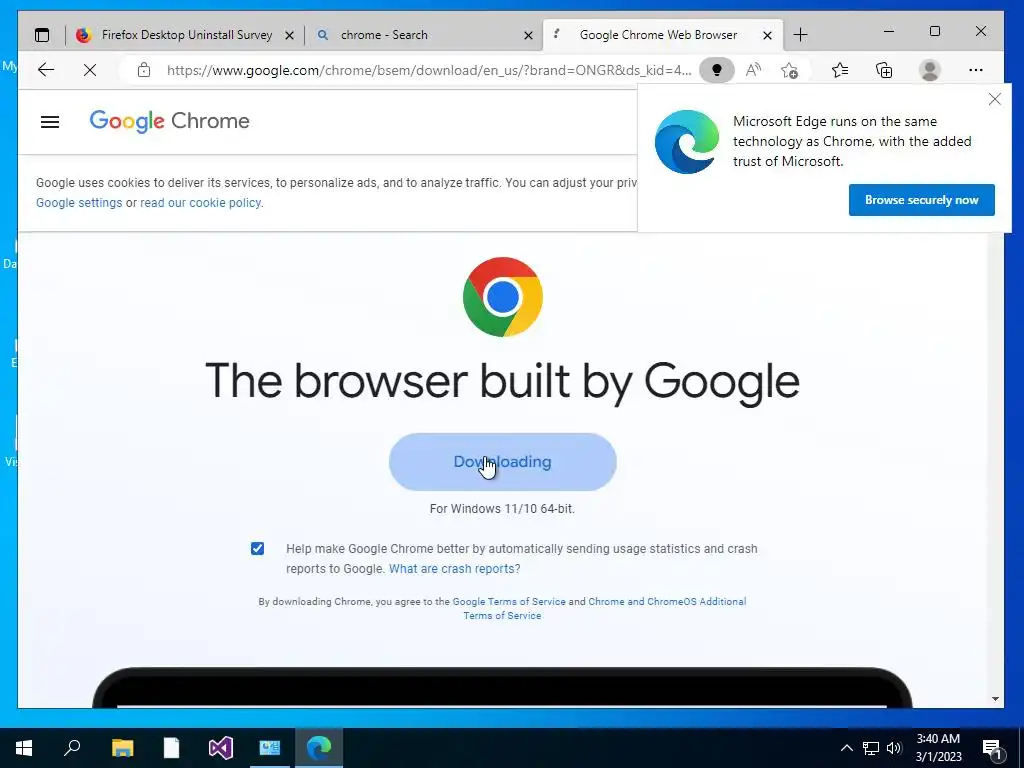Screen dimensions: 1024x768
Task: Open the tab actions menu icon
Action: click(x=42, y=35)
